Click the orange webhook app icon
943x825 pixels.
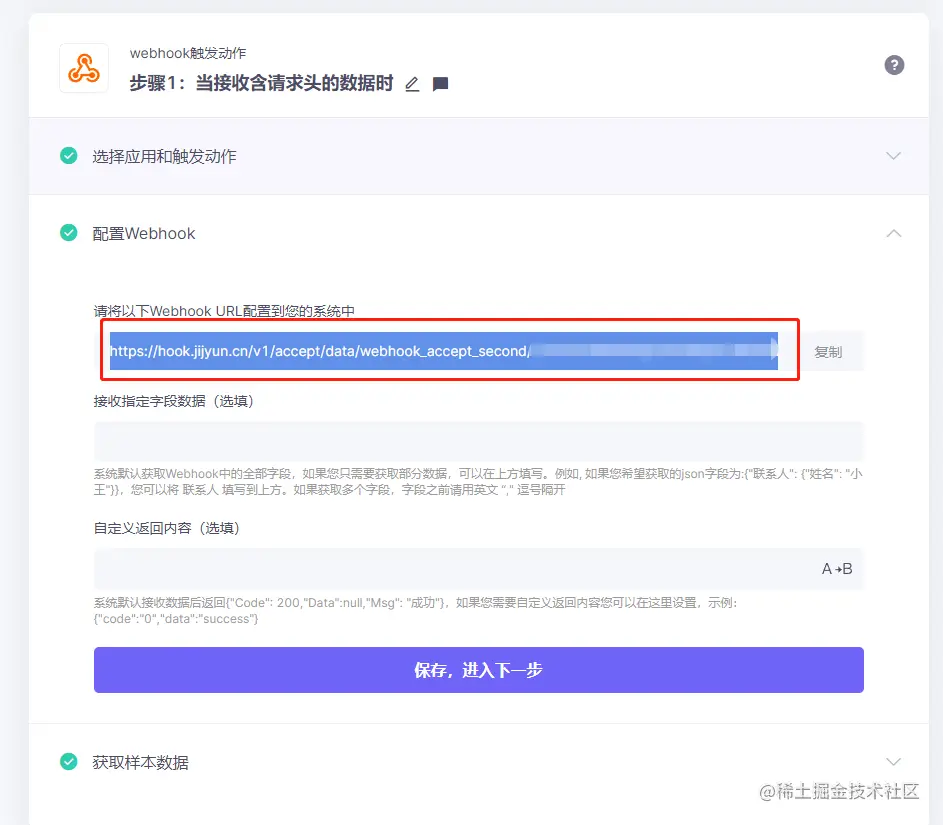tap(84, 68)
